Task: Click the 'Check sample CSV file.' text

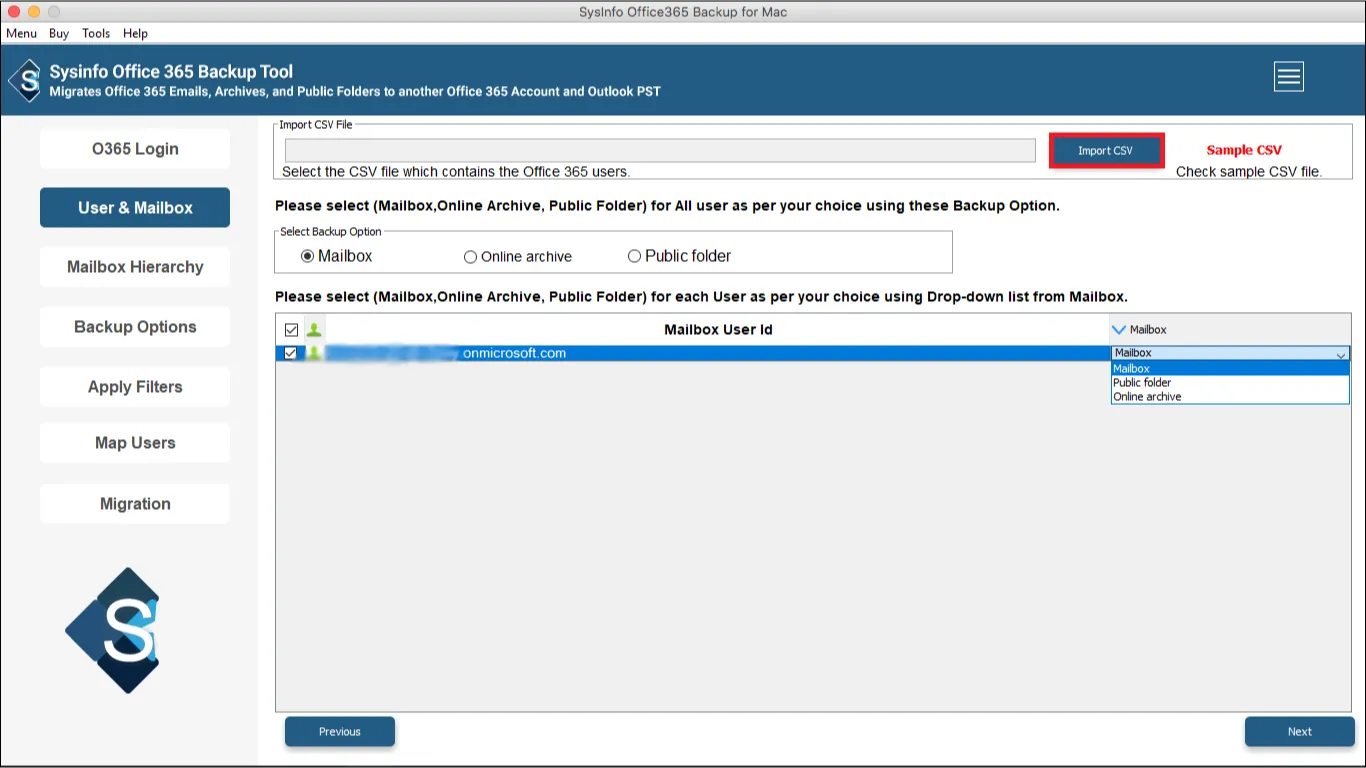Action: point(1249,172)
